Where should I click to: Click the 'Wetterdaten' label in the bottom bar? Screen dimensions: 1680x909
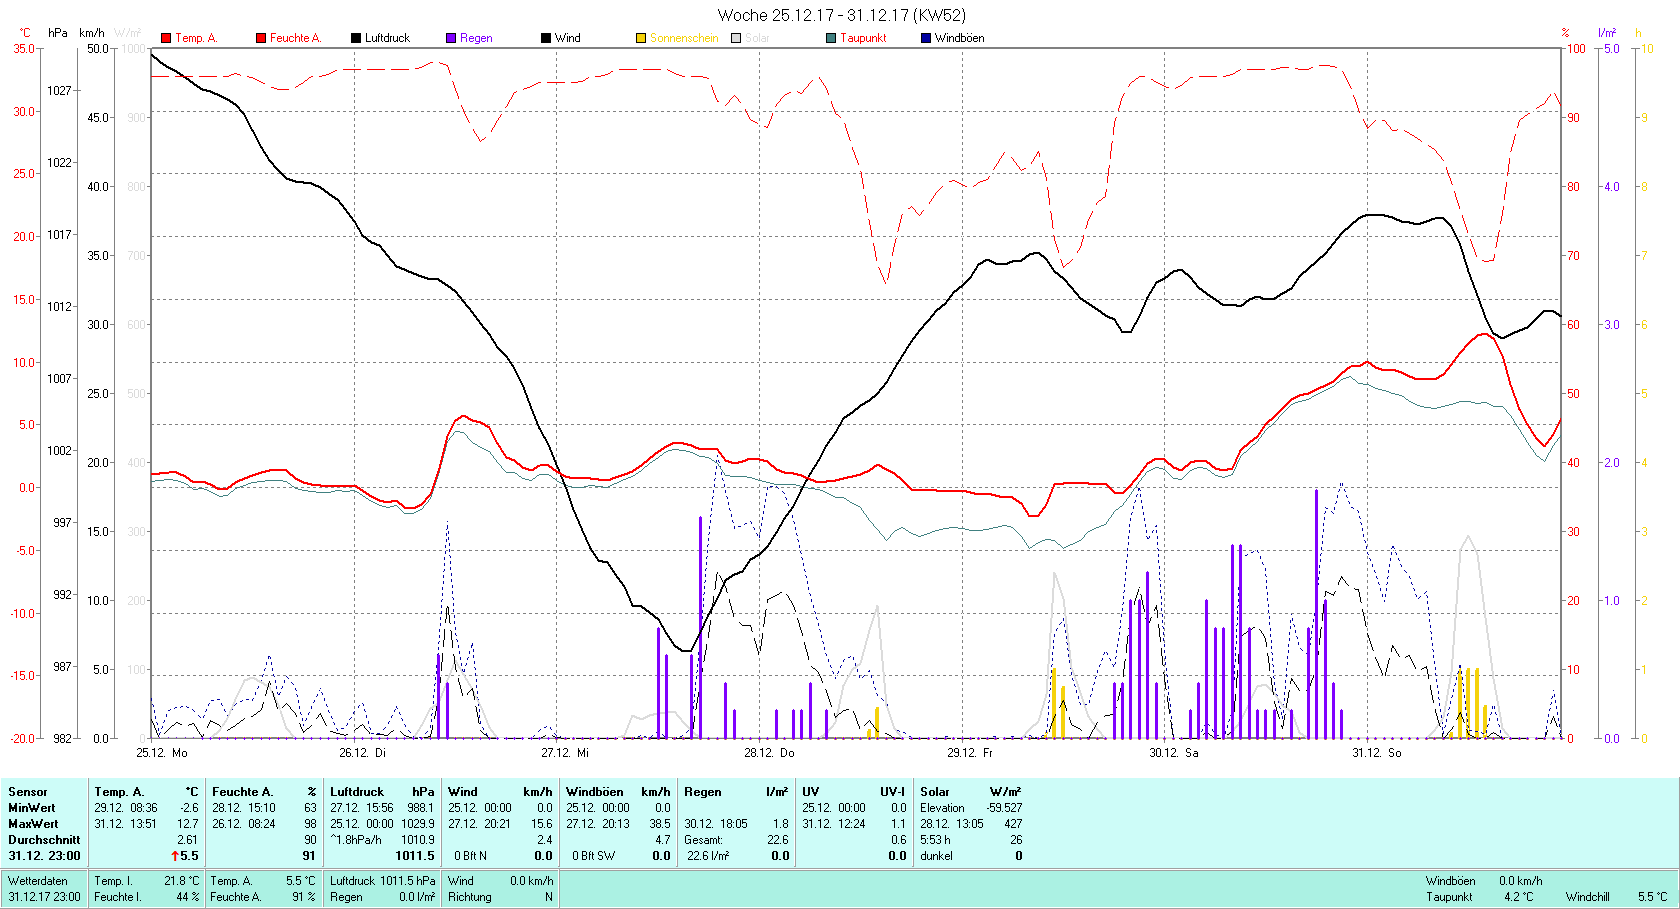[38, 881]
